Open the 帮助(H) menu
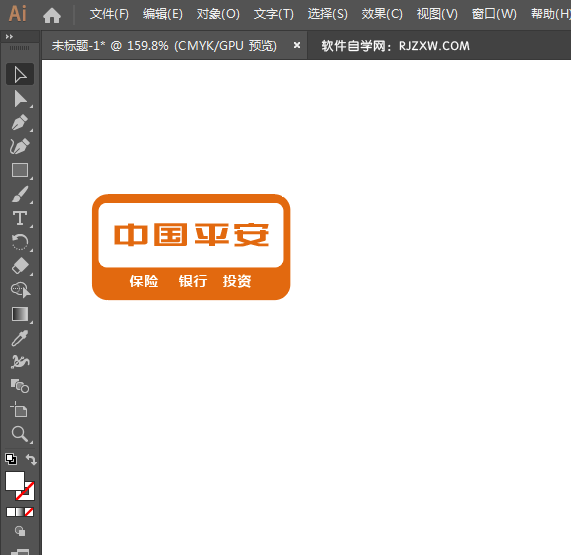The height and width of the screenshot is (555, 571). pyautogui.click(x=550, y=14)
